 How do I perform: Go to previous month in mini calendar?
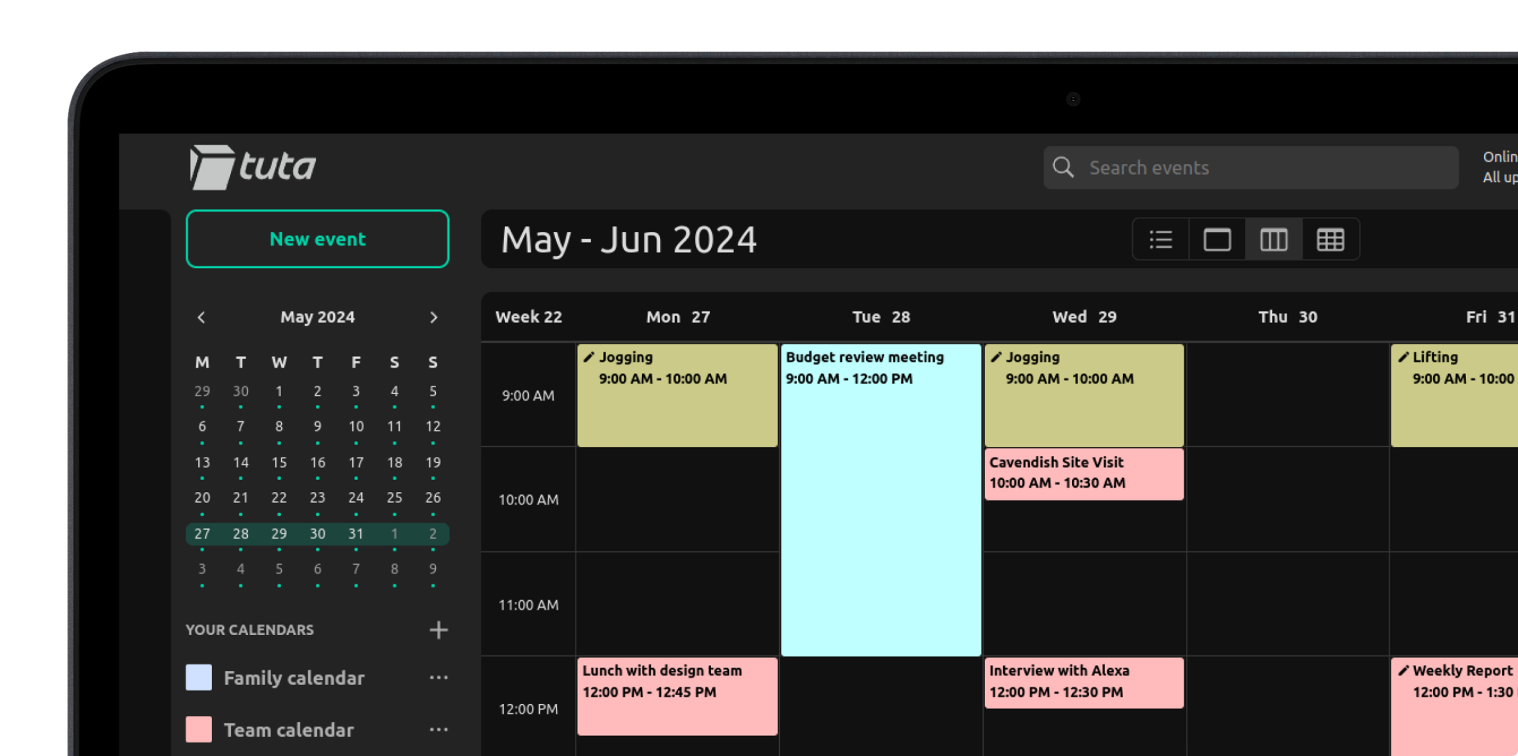(x=201, y=317)
